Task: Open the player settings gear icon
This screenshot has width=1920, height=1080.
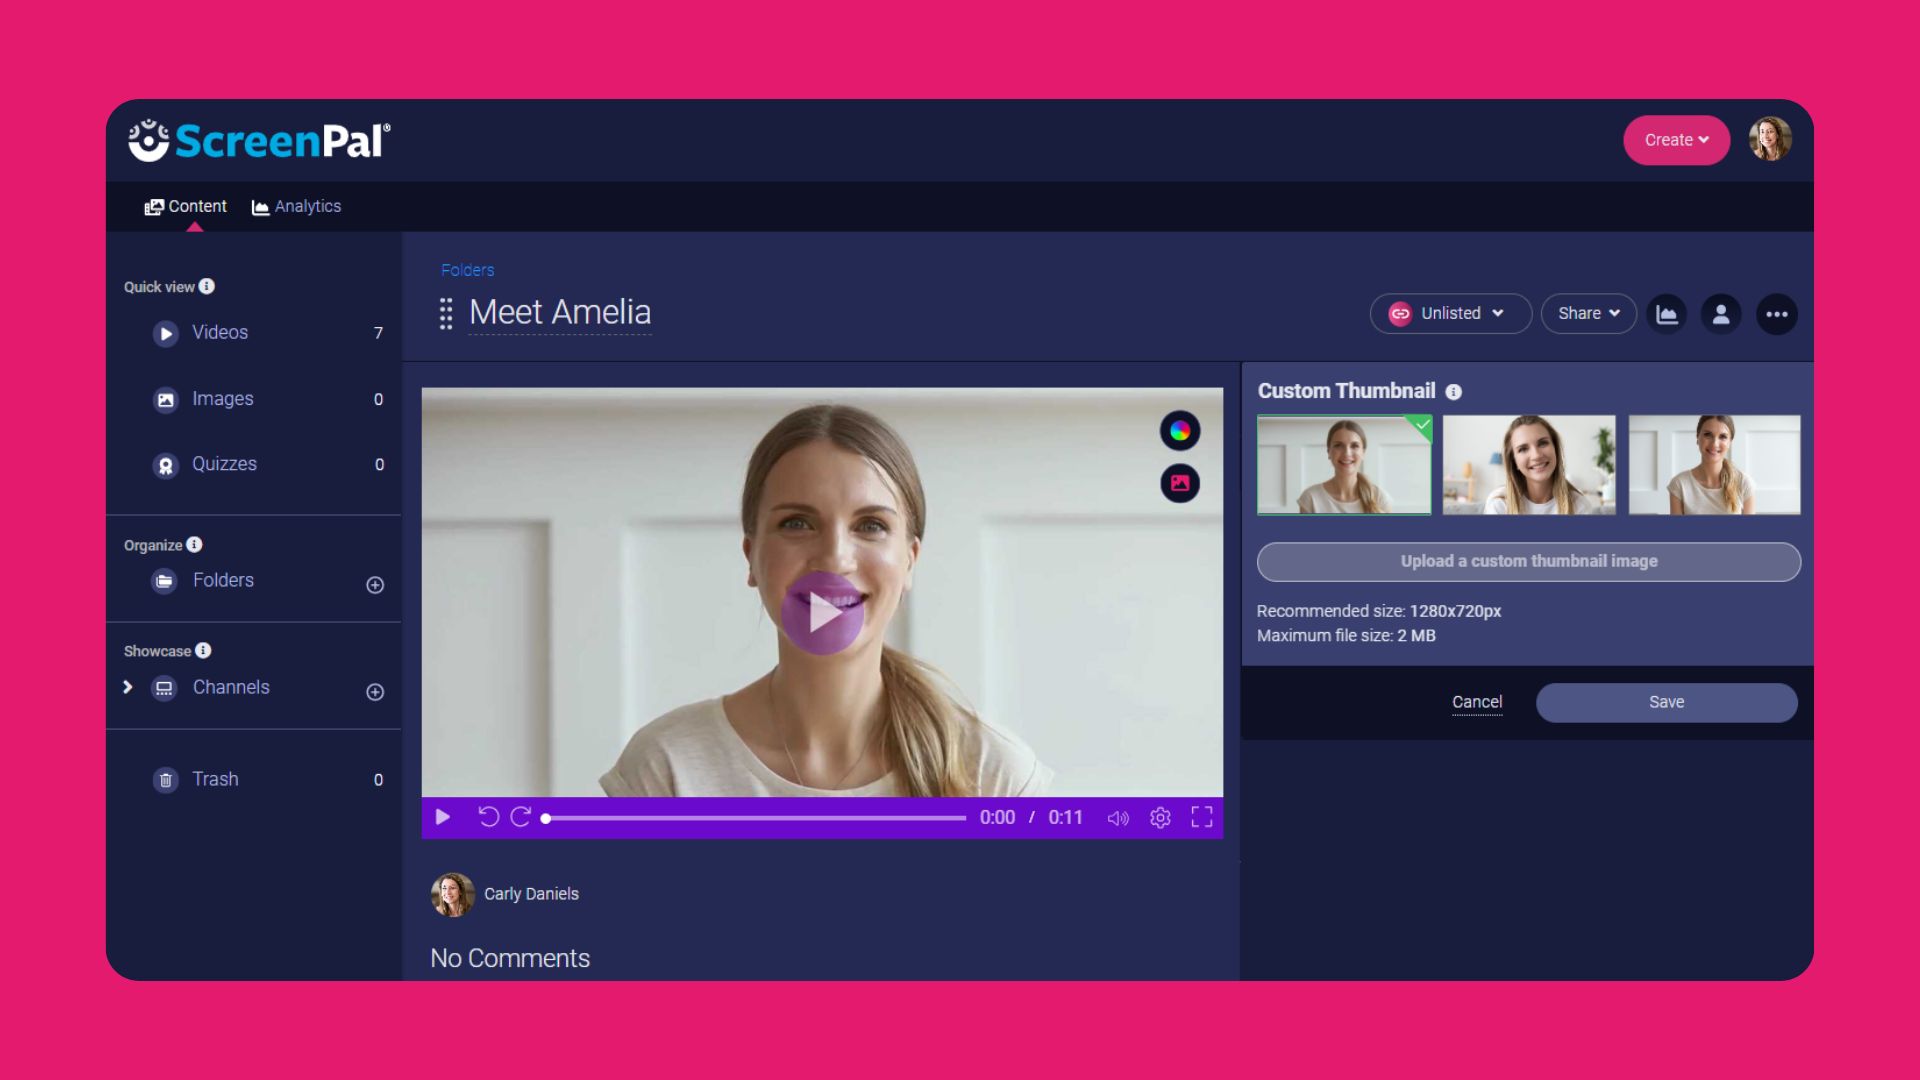Action: coord(1160,818)
